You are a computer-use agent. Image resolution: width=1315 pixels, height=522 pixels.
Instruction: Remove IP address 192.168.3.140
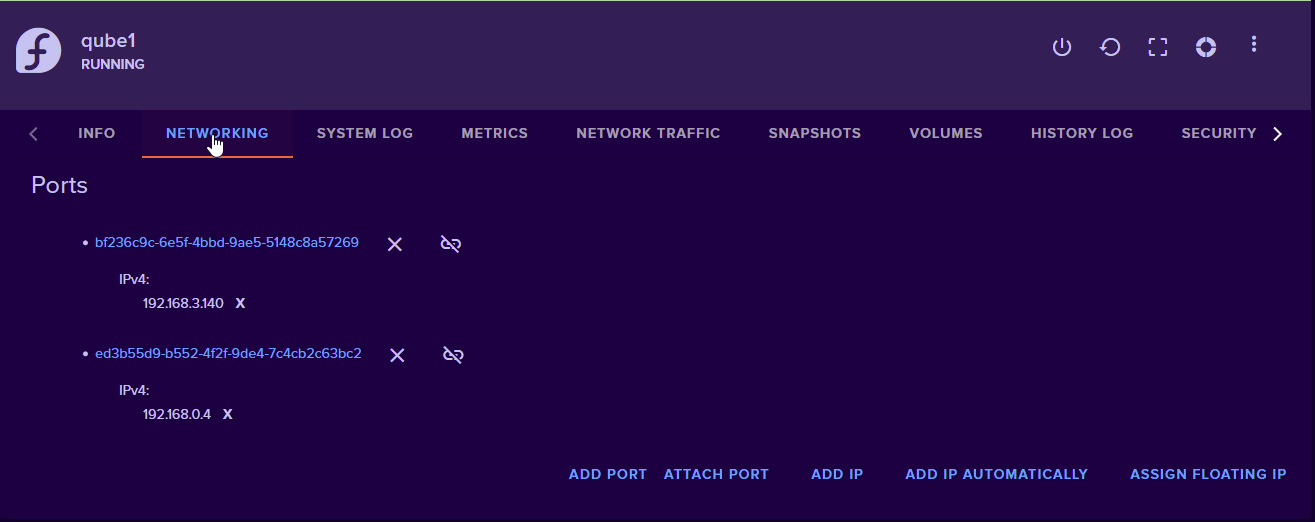click(x=240, y=303)
